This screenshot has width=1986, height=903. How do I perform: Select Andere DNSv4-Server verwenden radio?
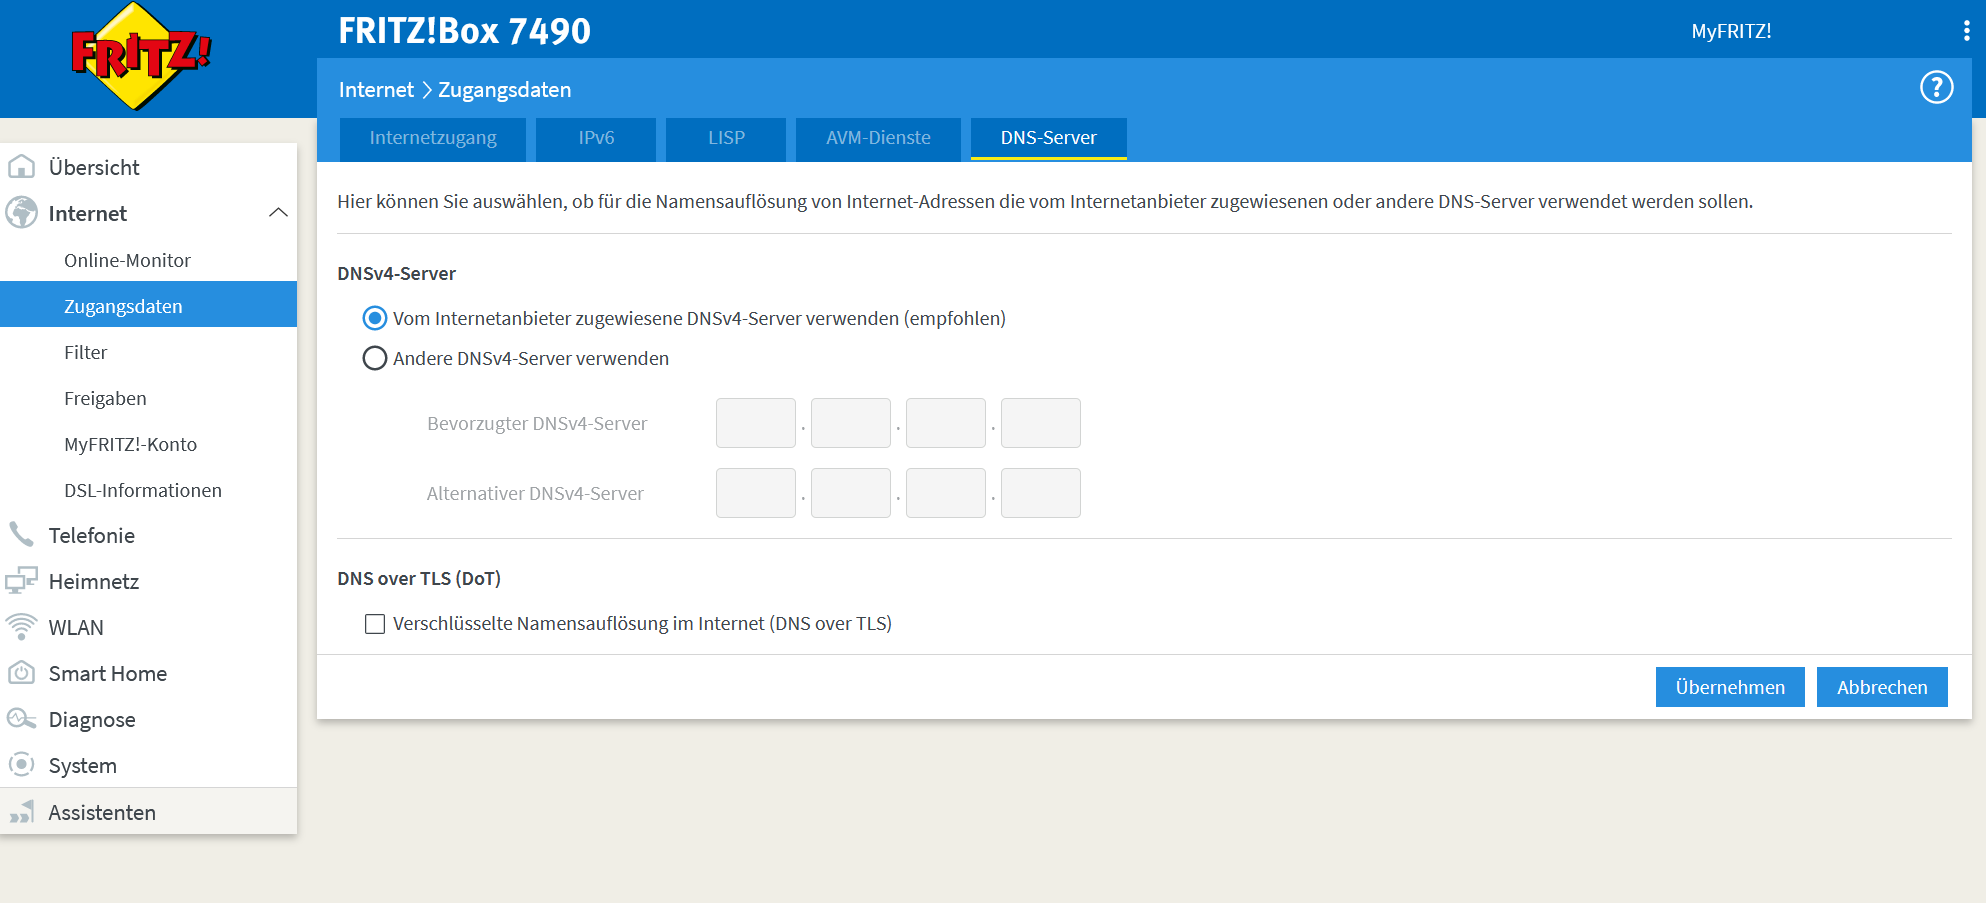[x=375, y=358]
